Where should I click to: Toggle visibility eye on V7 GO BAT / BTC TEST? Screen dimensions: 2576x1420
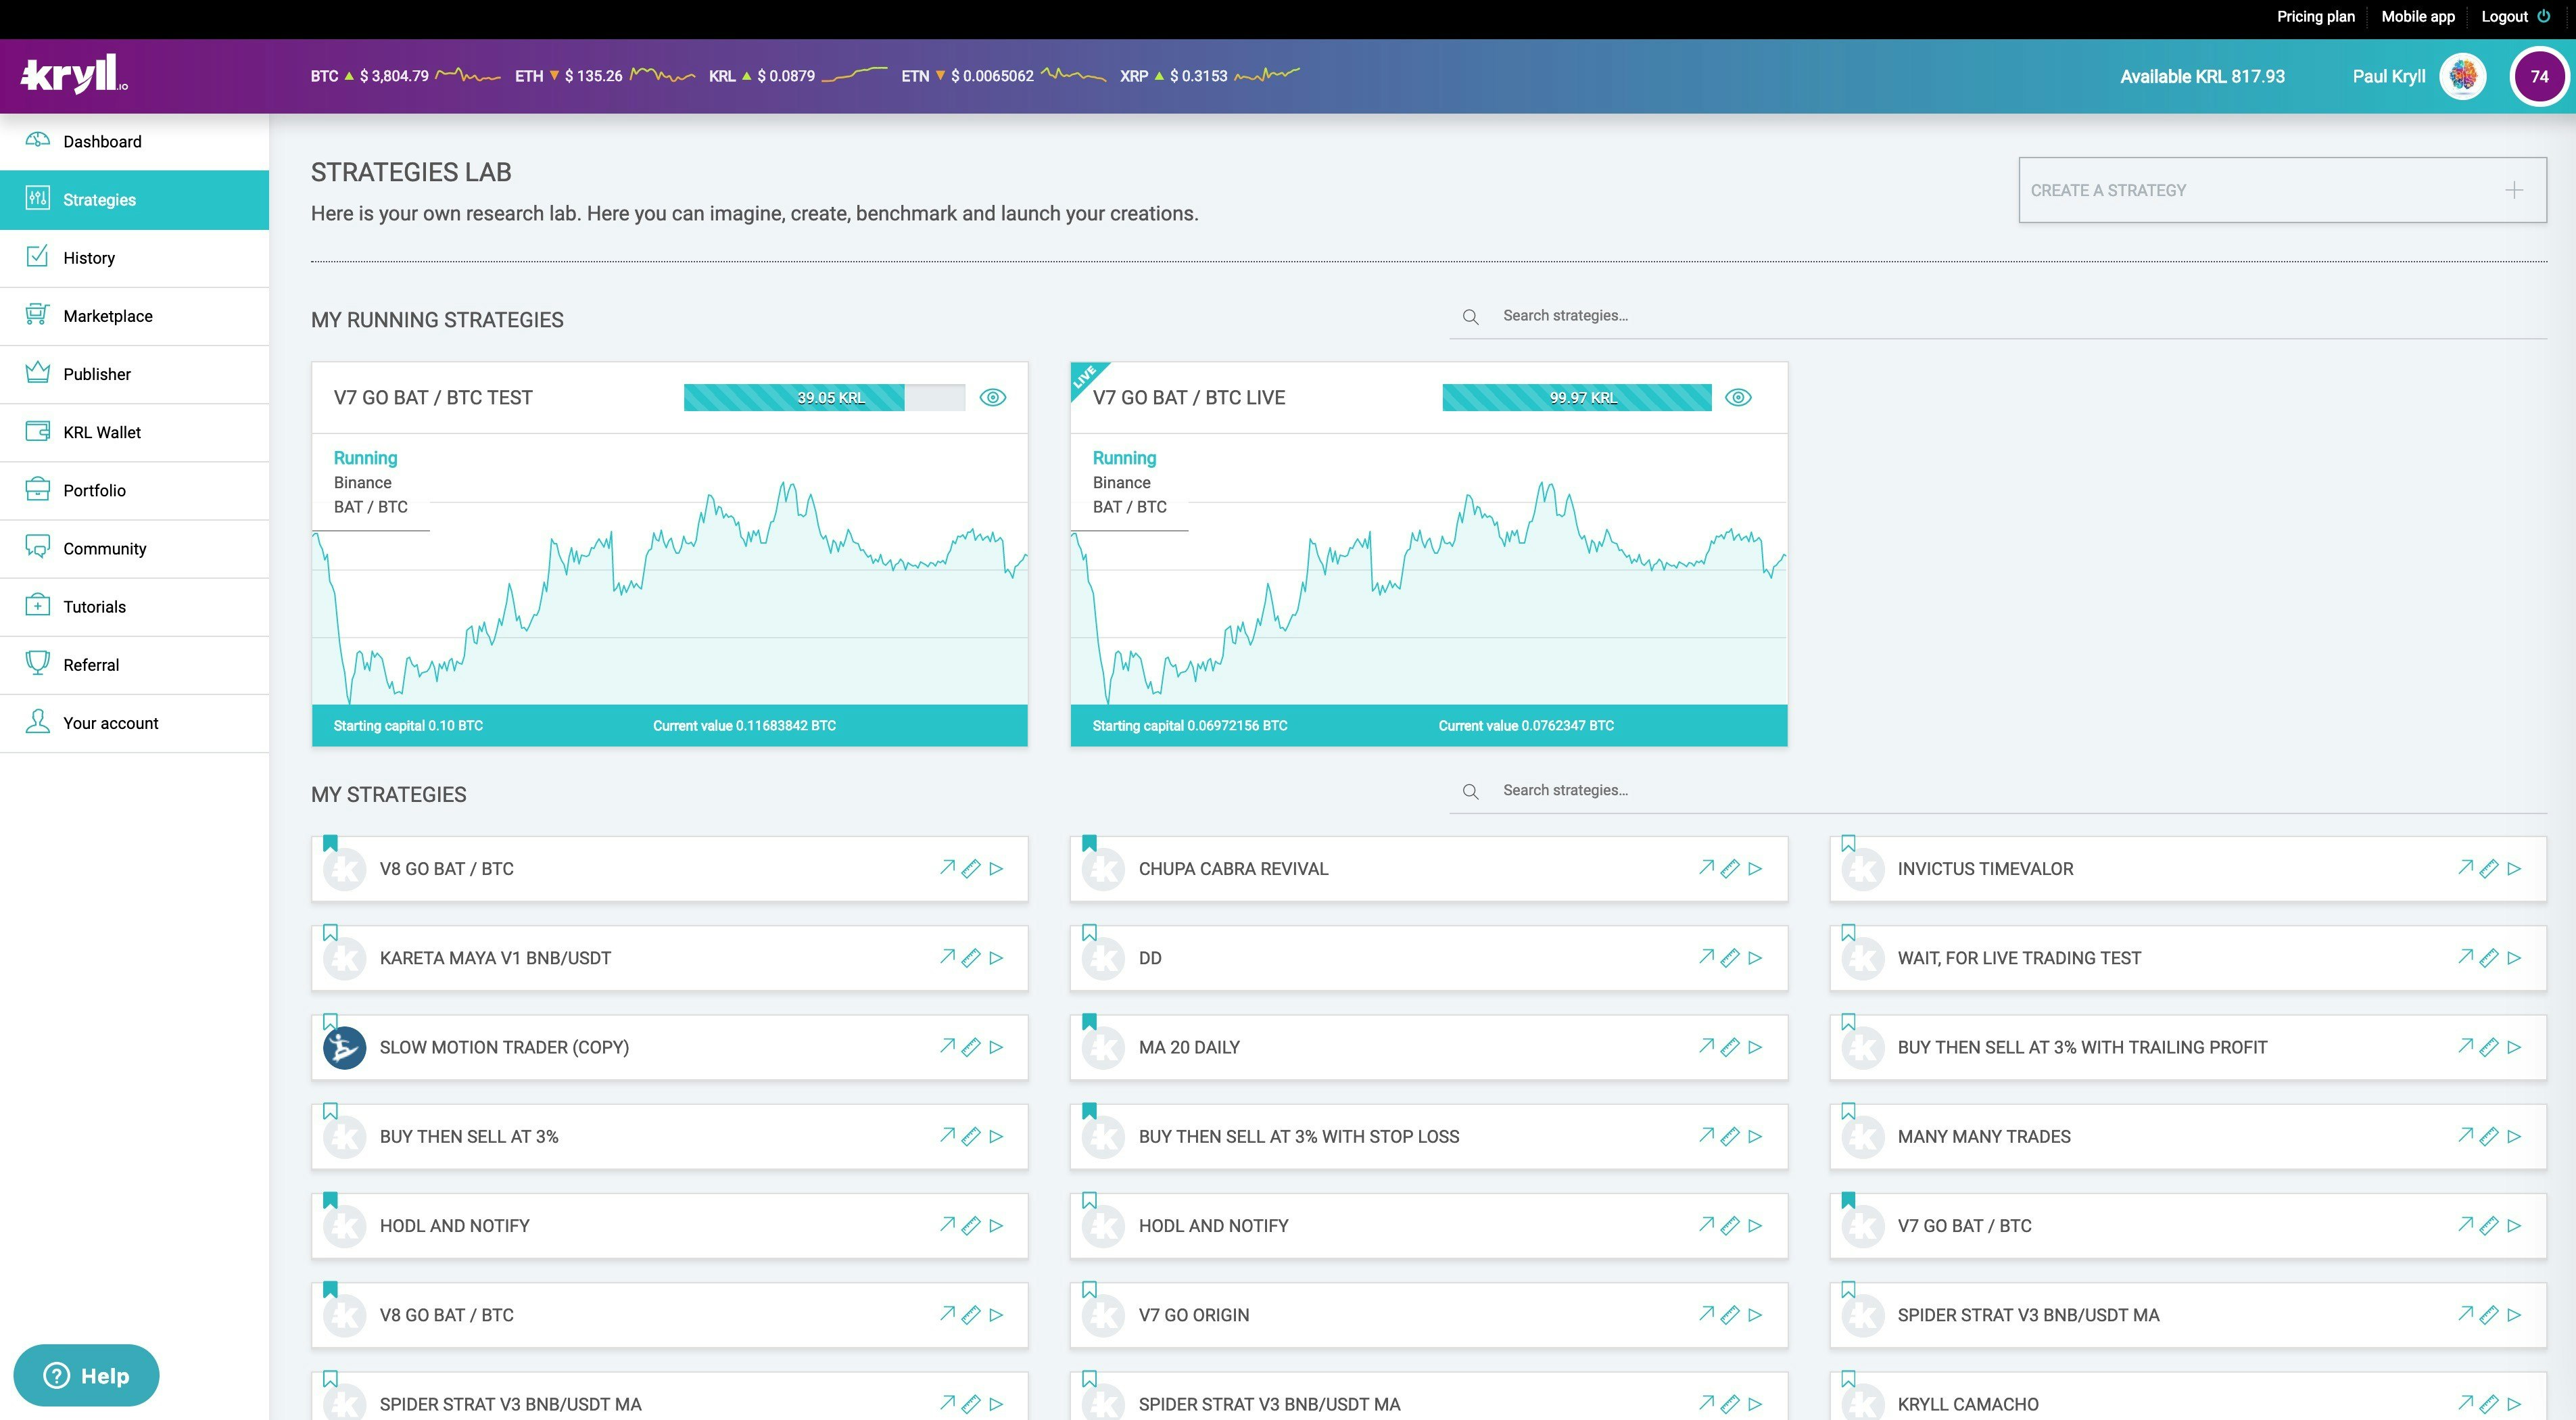pyautogui.click(x=993, y=397)
